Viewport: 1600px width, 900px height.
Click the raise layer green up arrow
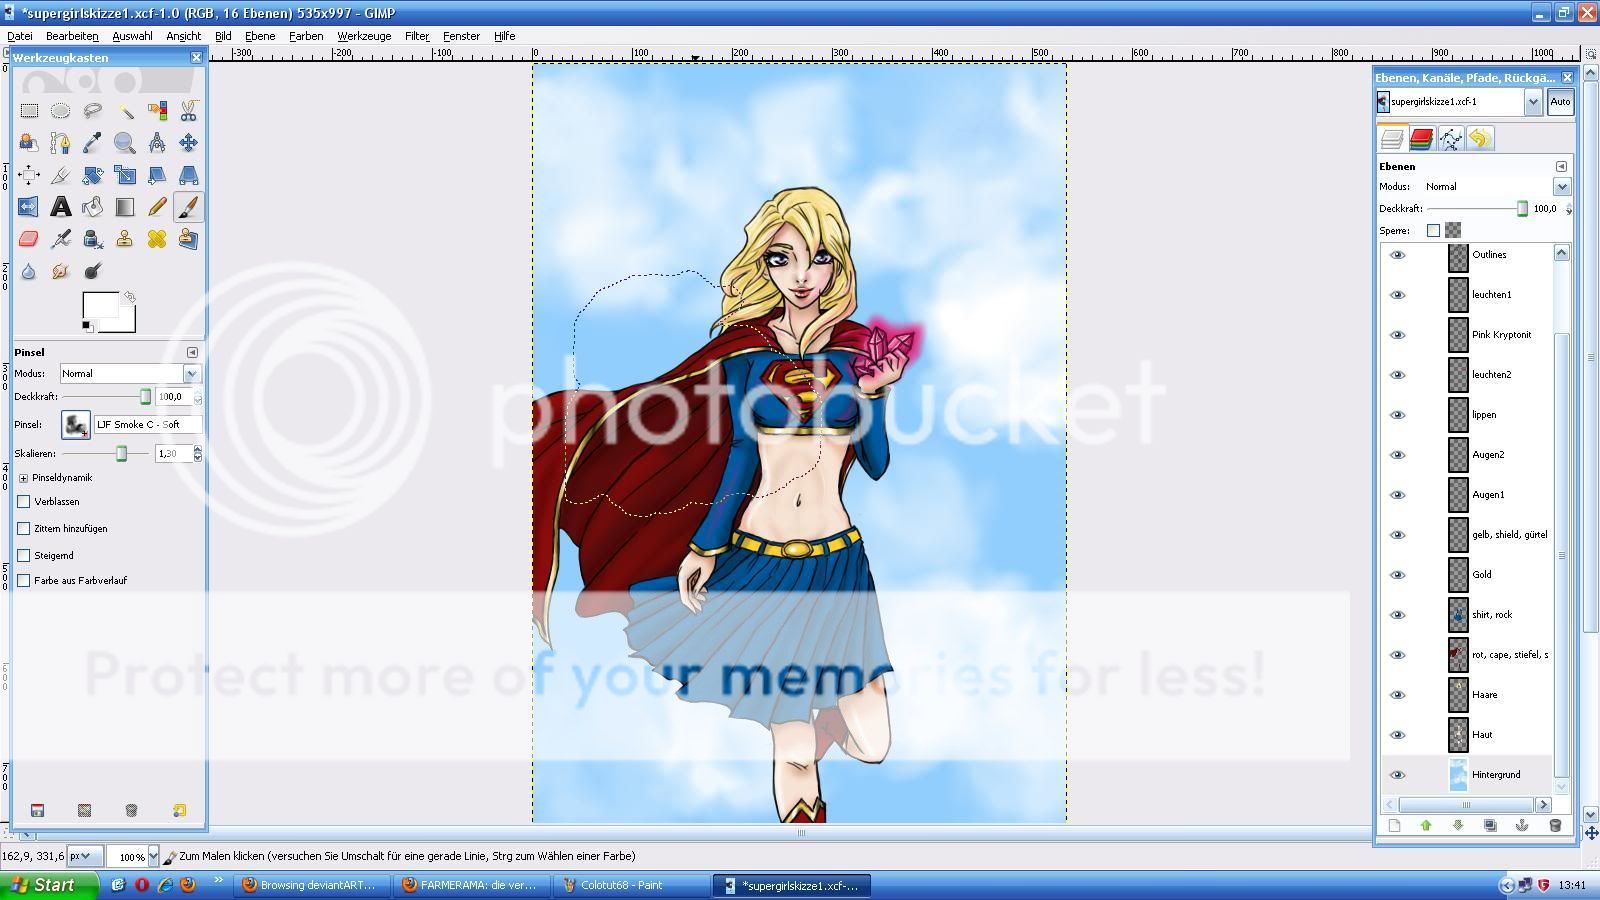pos(1426,825)
